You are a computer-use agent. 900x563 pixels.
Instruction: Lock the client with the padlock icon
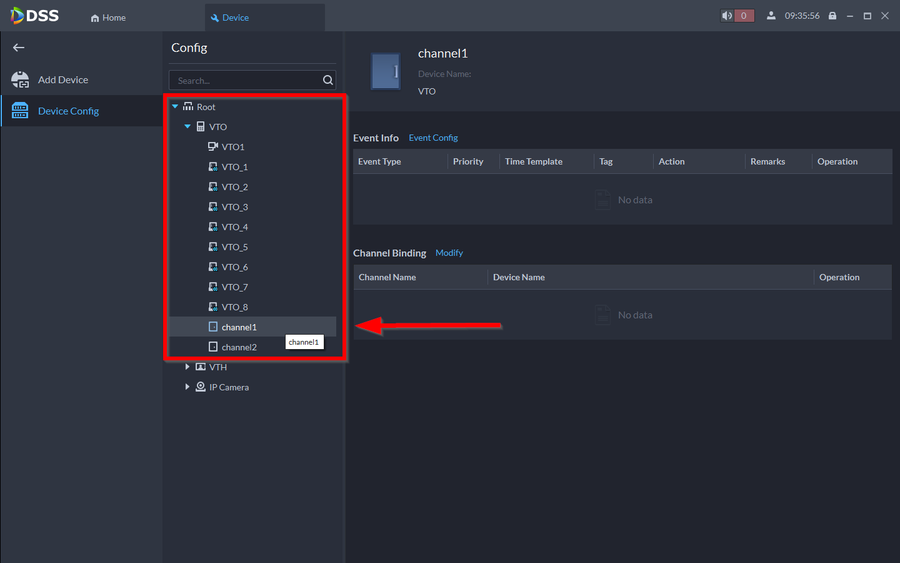click(832, 15)
